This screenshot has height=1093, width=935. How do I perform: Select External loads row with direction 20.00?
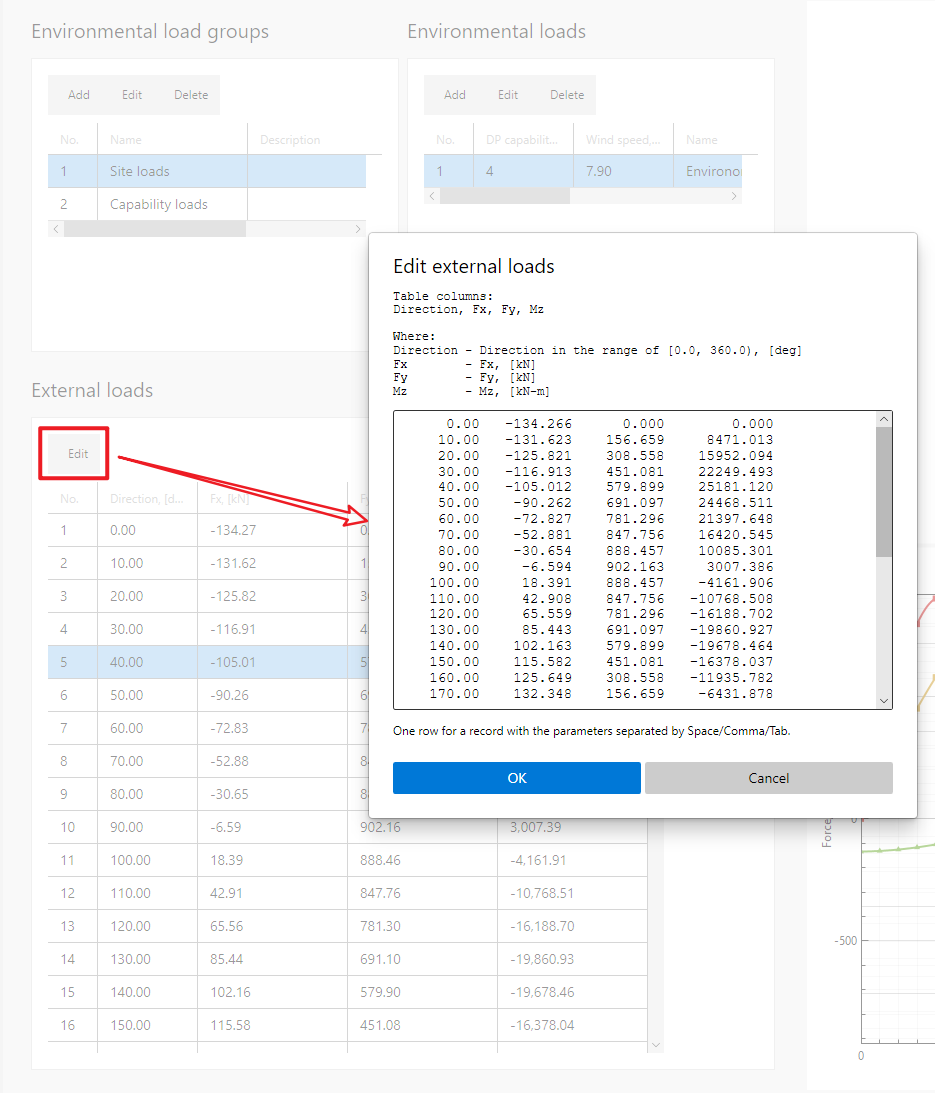[208, 596]
